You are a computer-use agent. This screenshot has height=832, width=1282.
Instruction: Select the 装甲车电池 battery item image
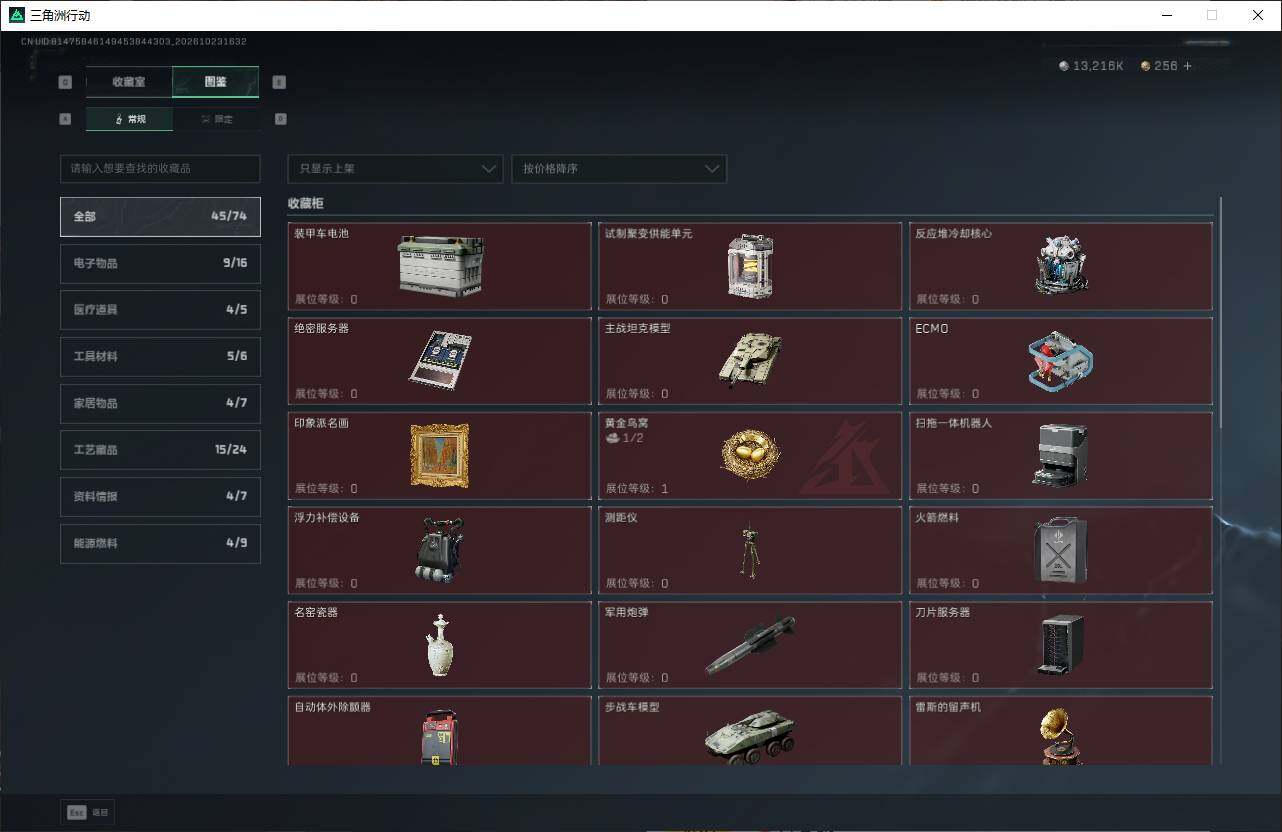click(x=441, y=266)
